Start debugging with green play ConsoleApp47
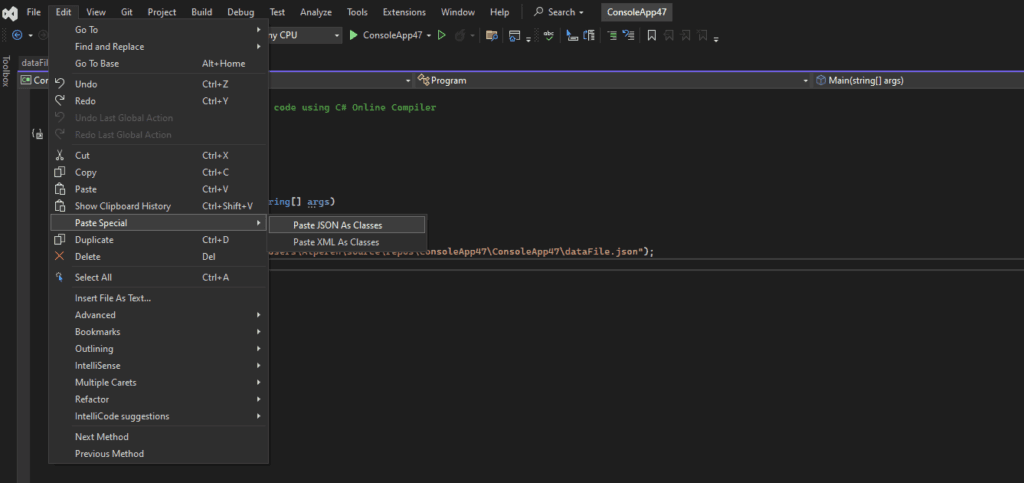Viewport: 1024px width, 483px height. [x=385, y=35]
